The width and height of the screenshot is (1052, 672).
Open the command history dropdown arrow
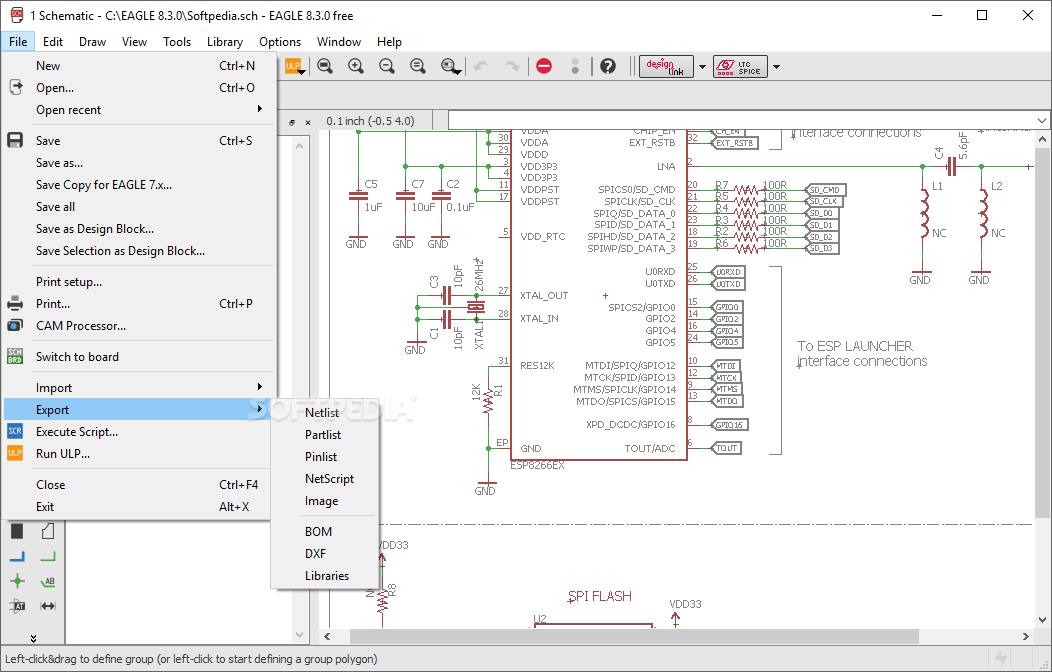click(1041, 121)
